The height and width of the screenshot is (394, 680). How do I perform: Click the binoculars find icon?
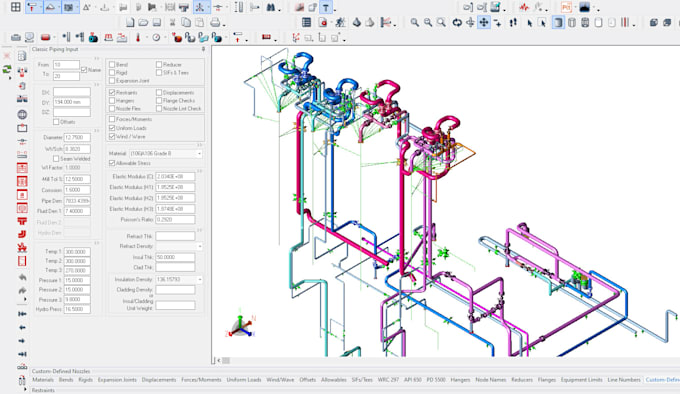point(271,7)
